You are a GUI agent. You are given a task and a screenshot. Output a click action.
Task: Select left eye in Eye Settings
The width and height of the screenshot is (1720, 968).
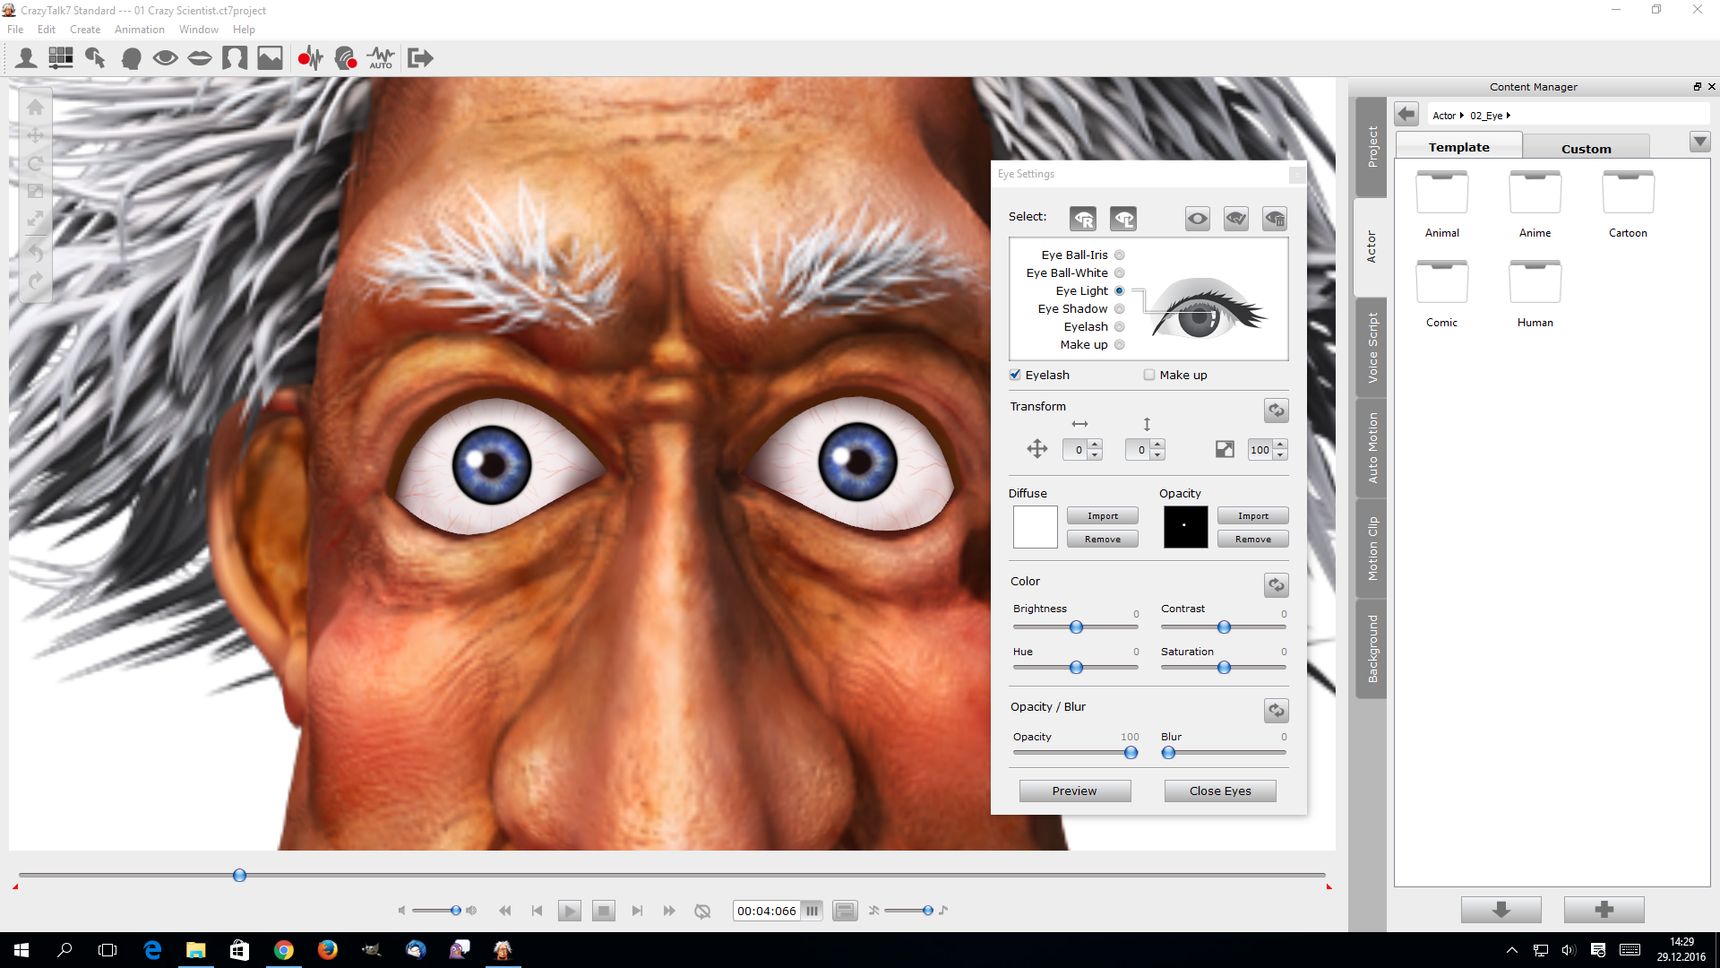coord(1123,218)
